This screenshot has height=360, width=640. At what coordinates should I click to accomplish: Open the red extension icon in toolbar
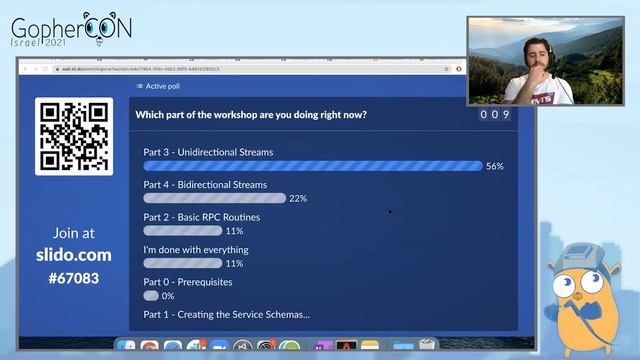[458, 69]
